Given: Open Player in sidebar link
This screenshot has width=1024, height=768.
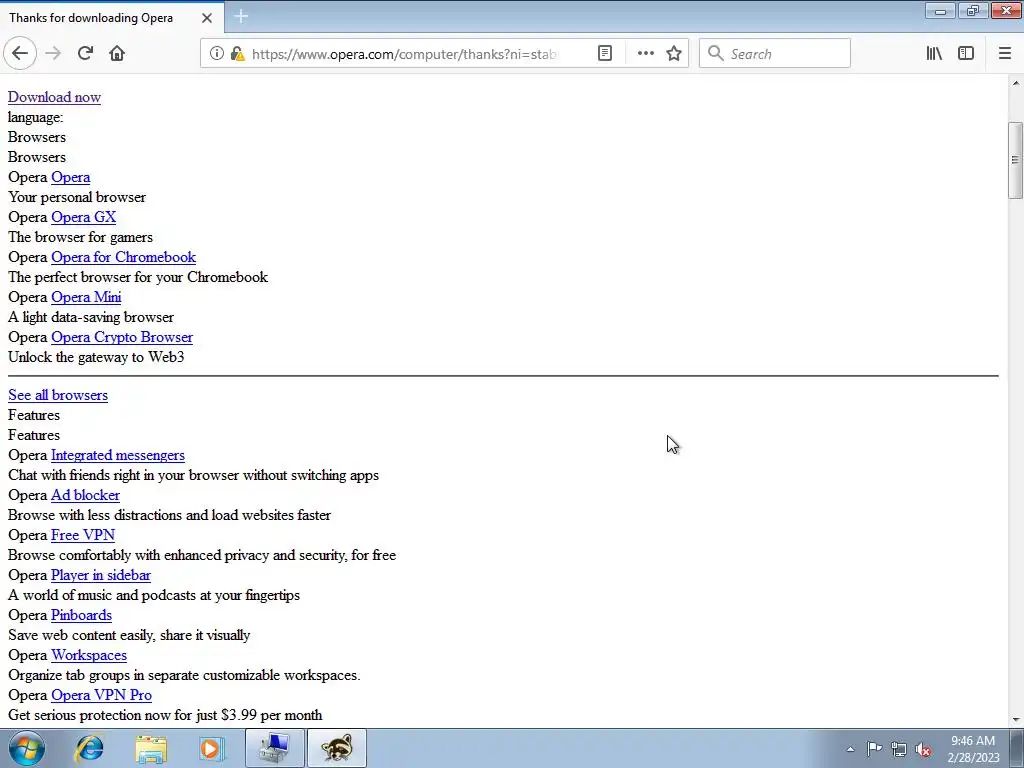Looking at the screenshot, I should point(101,575).
